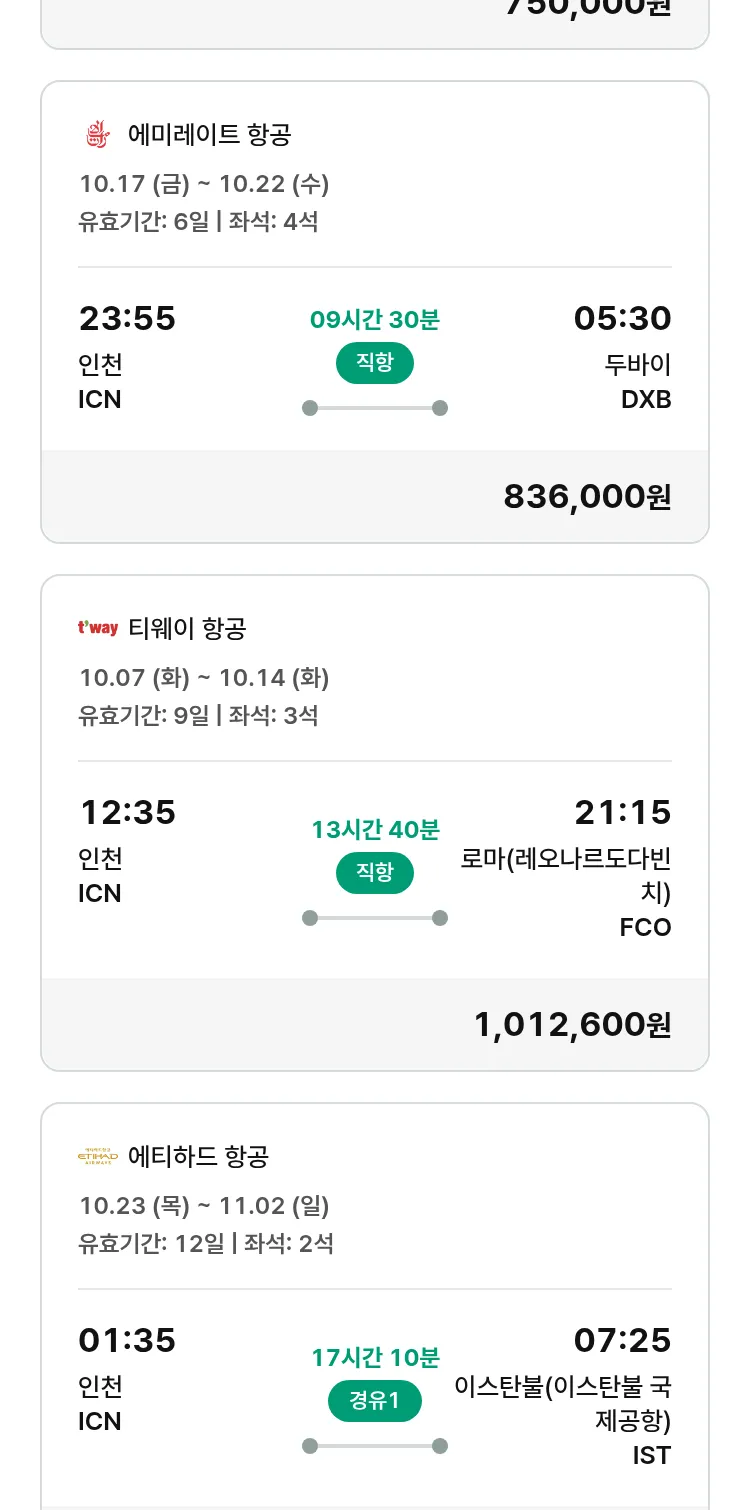Click the 이스탄불 IST destination text
This screenshot has height=1510, width=750.
coord(563,1404)
